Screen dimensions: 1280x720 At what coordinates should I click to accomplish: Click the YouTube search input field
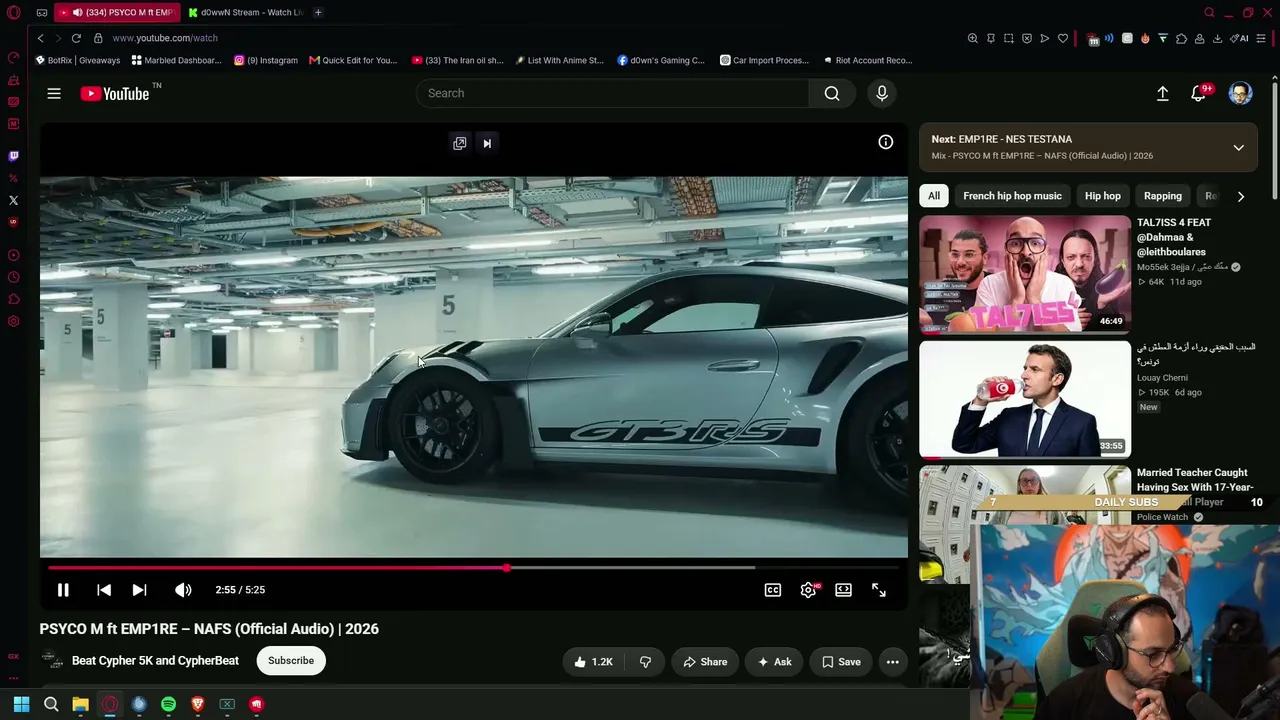612,93
